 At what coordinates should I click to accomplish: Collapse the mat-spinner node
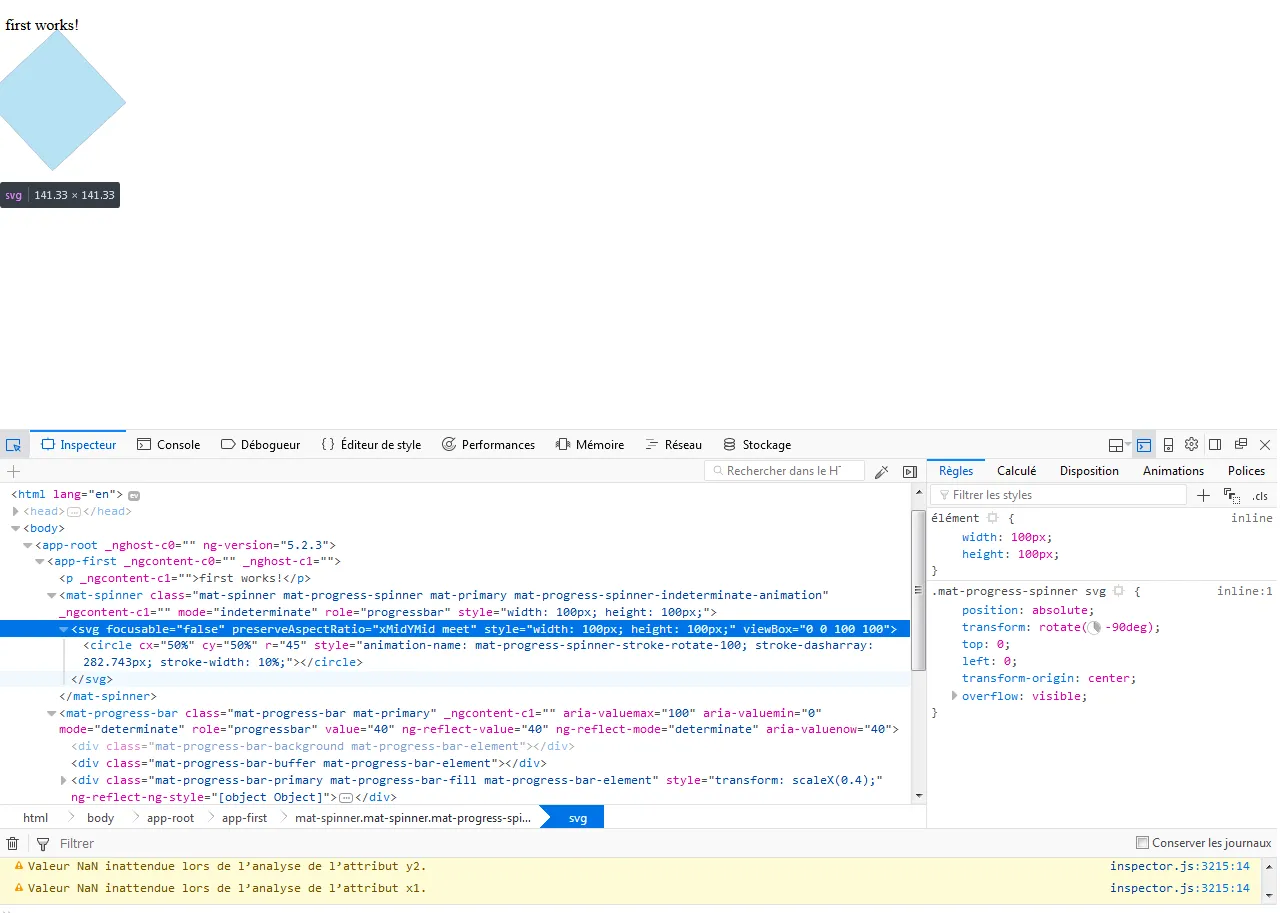(x=52, y=595)
